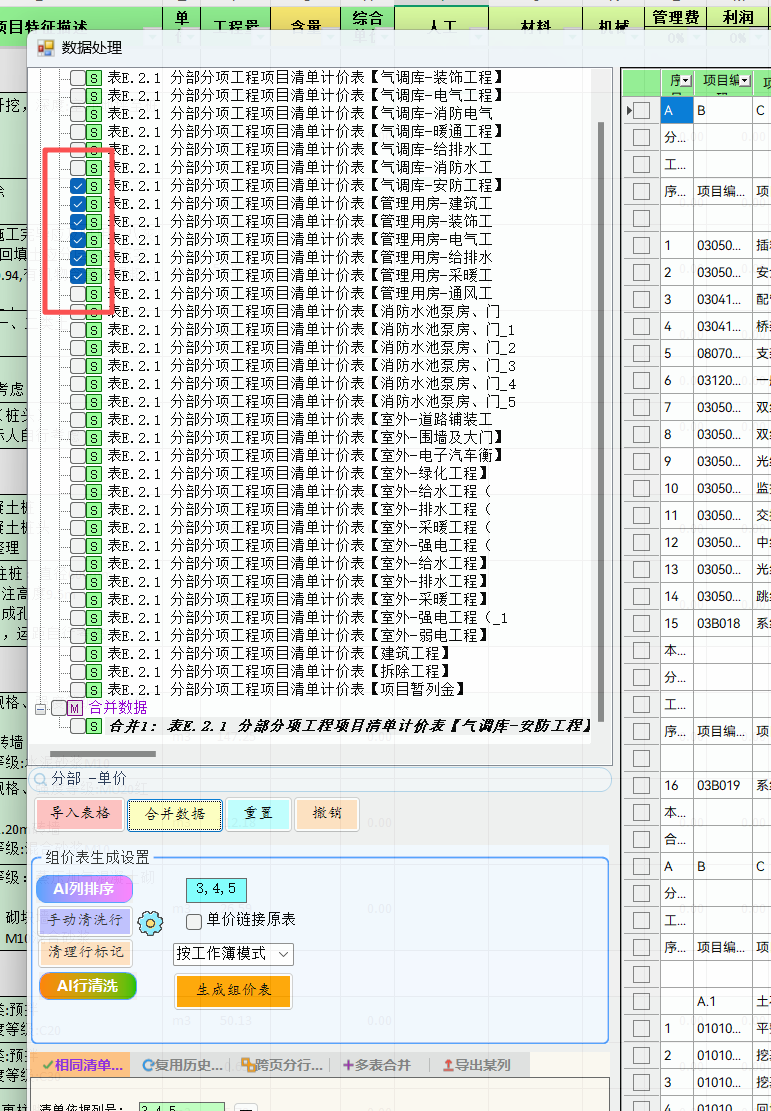Click the S sheet icon for 消防水池泵房、门_5
Viewport: 771px width, 1111px height.
(x=94, y=402)
